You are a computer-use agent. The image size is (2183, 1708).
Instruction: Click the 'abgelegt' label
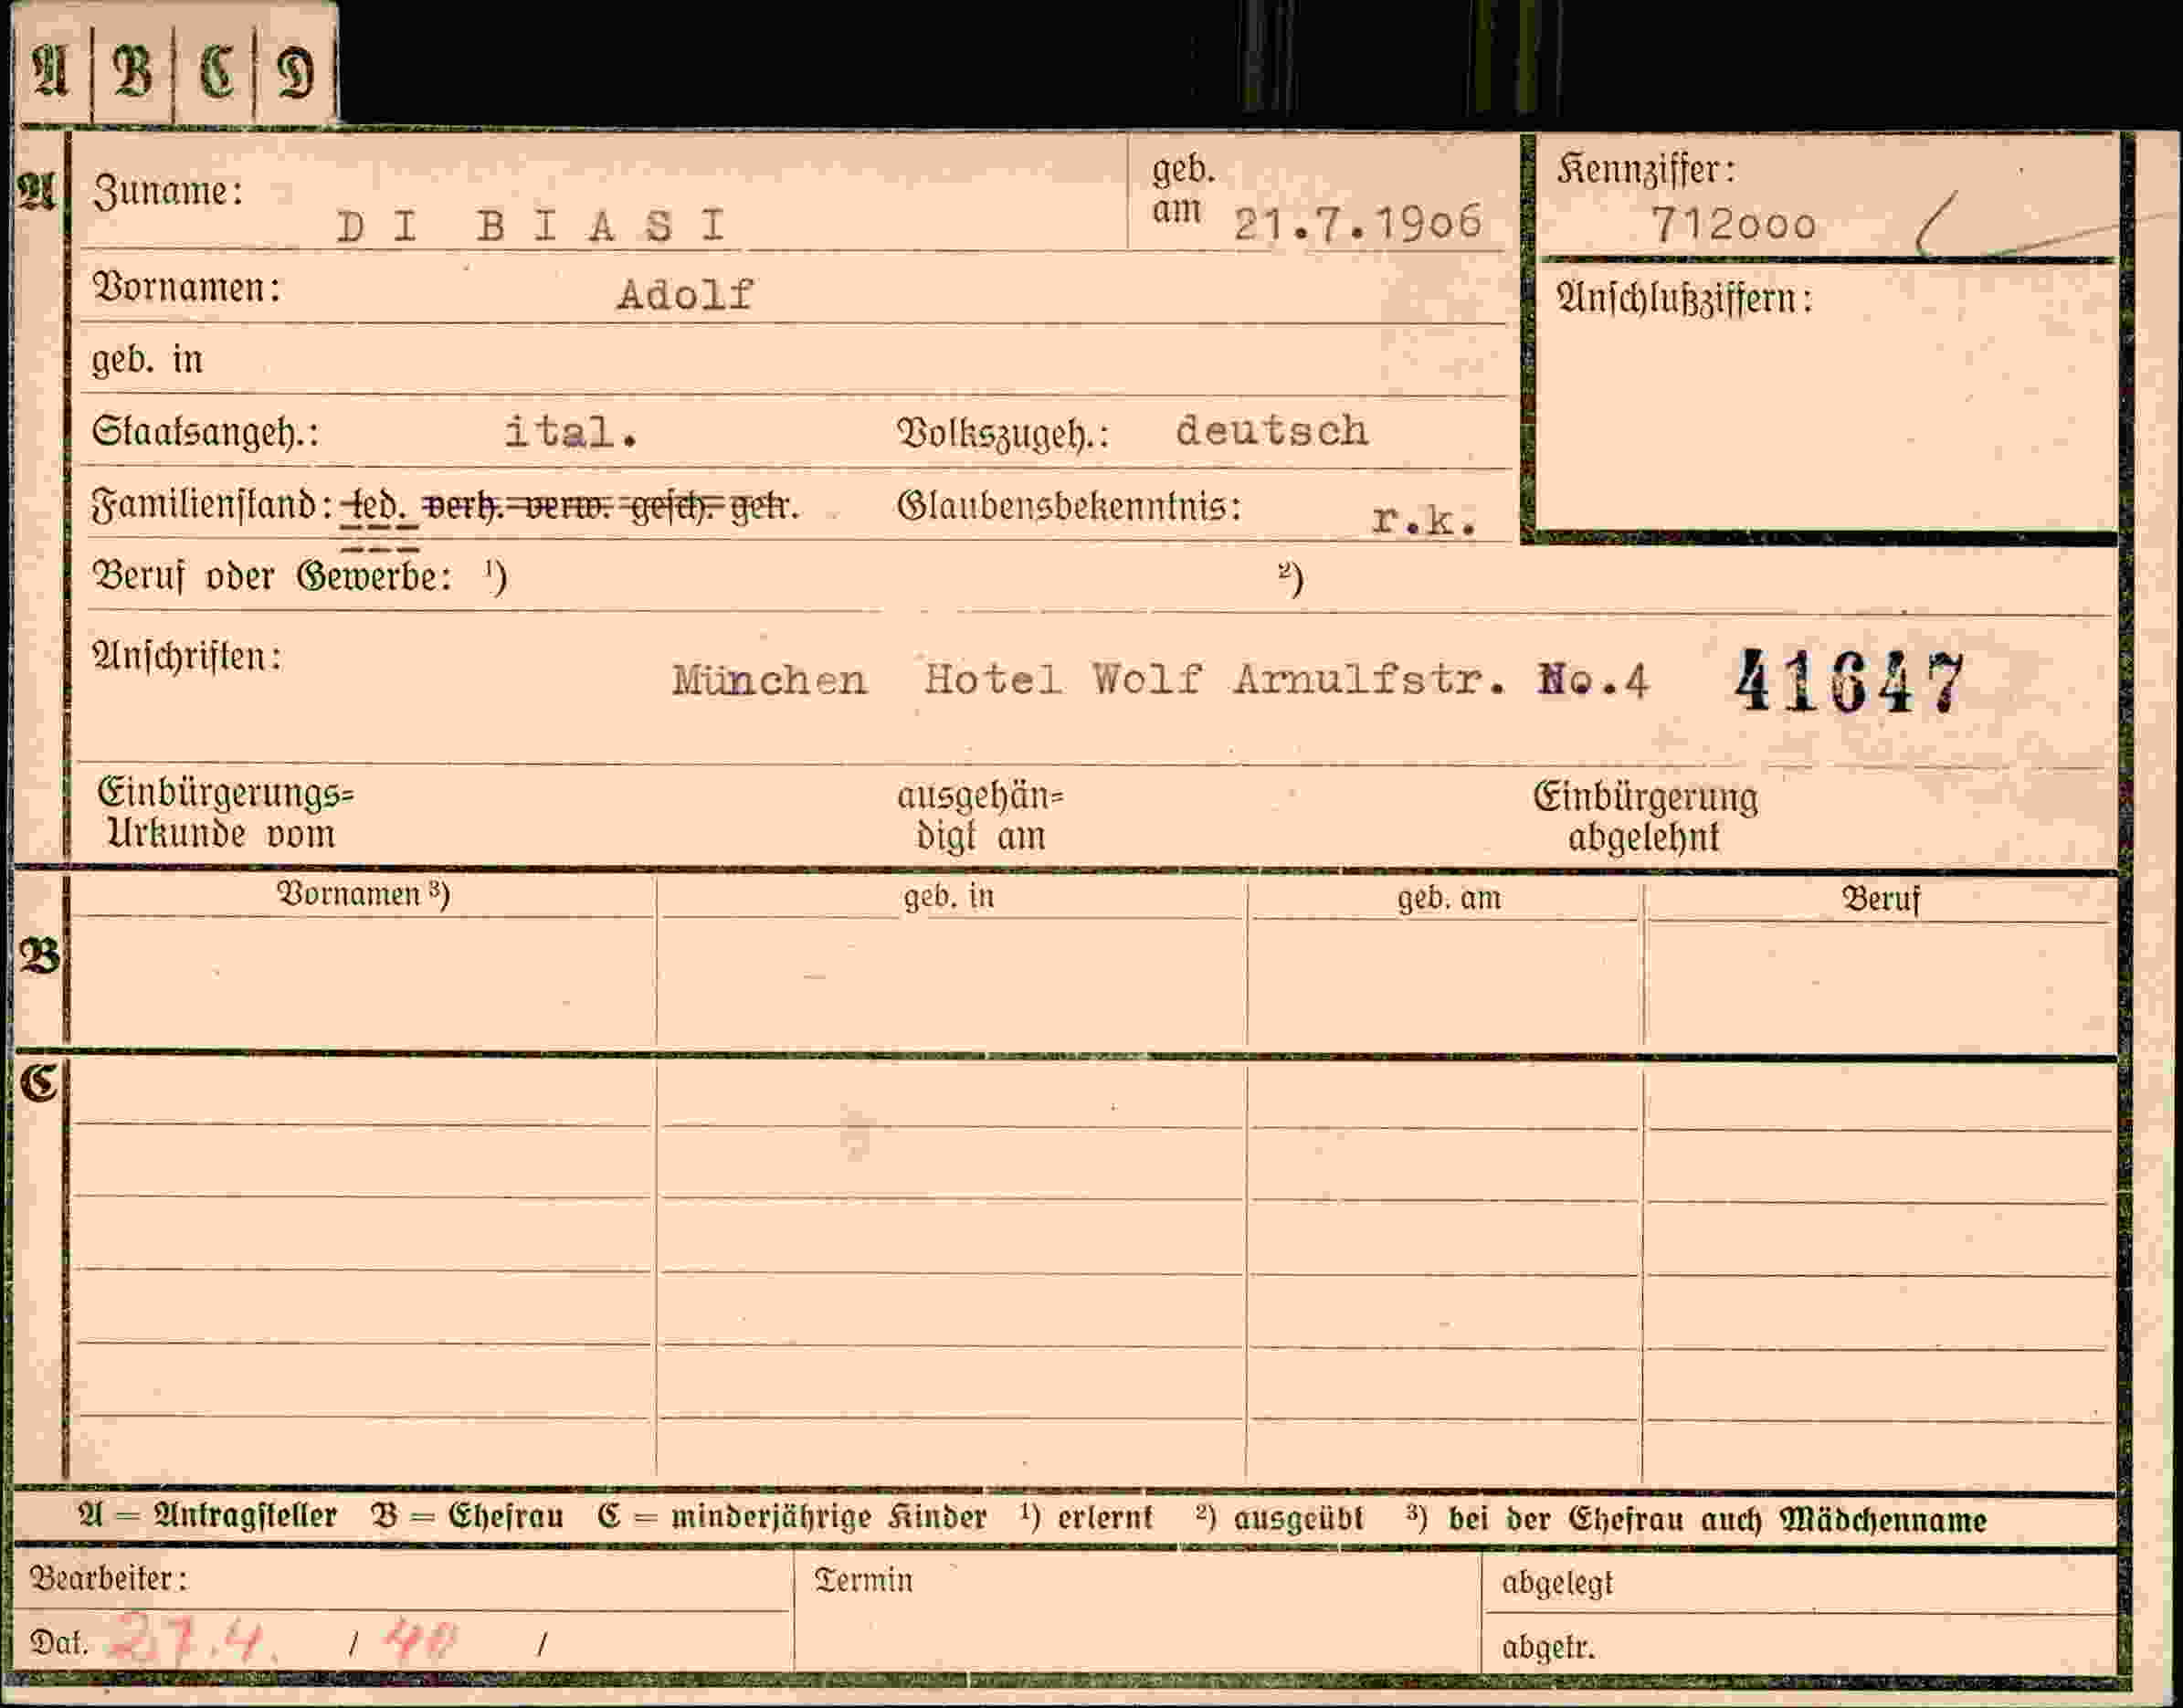point(1557,1584)
